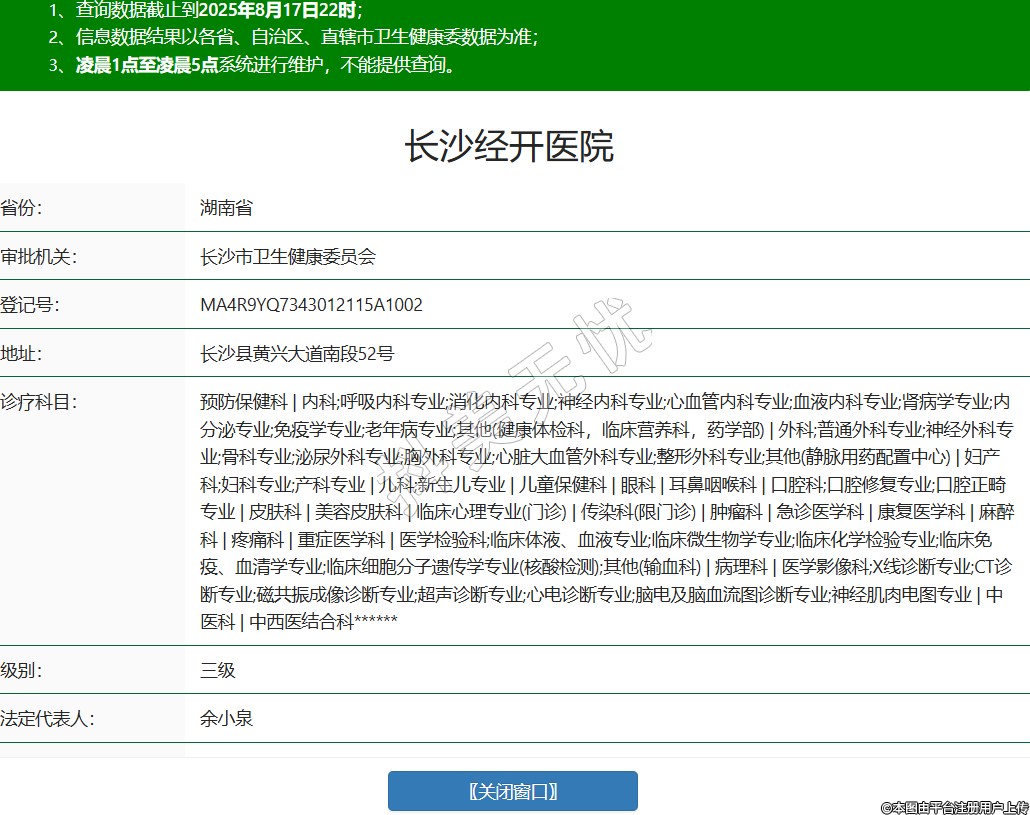Click the 登记号 field label
Image resolution: width=1030 pixels, height=815 pixels.
tap(30, 305)
